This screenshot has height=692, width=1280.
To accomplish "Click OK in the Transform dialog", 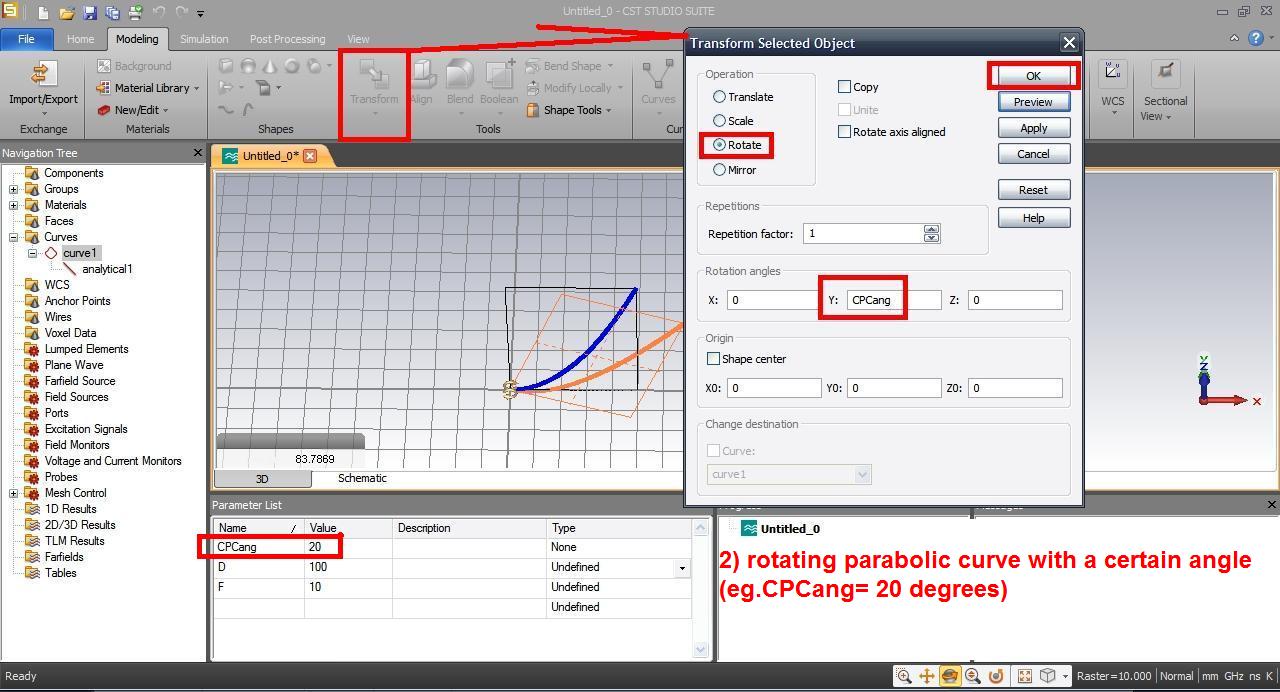I will point(1033,76).
